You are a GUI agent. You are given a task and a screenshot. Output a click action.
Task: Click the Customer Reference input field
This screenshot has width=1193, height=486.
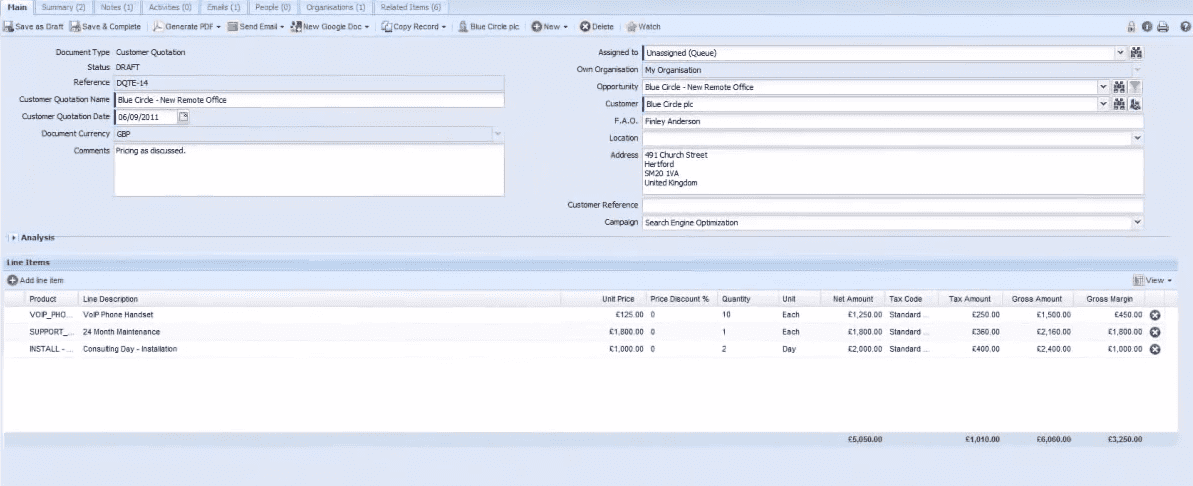click(x=892, y=205)
